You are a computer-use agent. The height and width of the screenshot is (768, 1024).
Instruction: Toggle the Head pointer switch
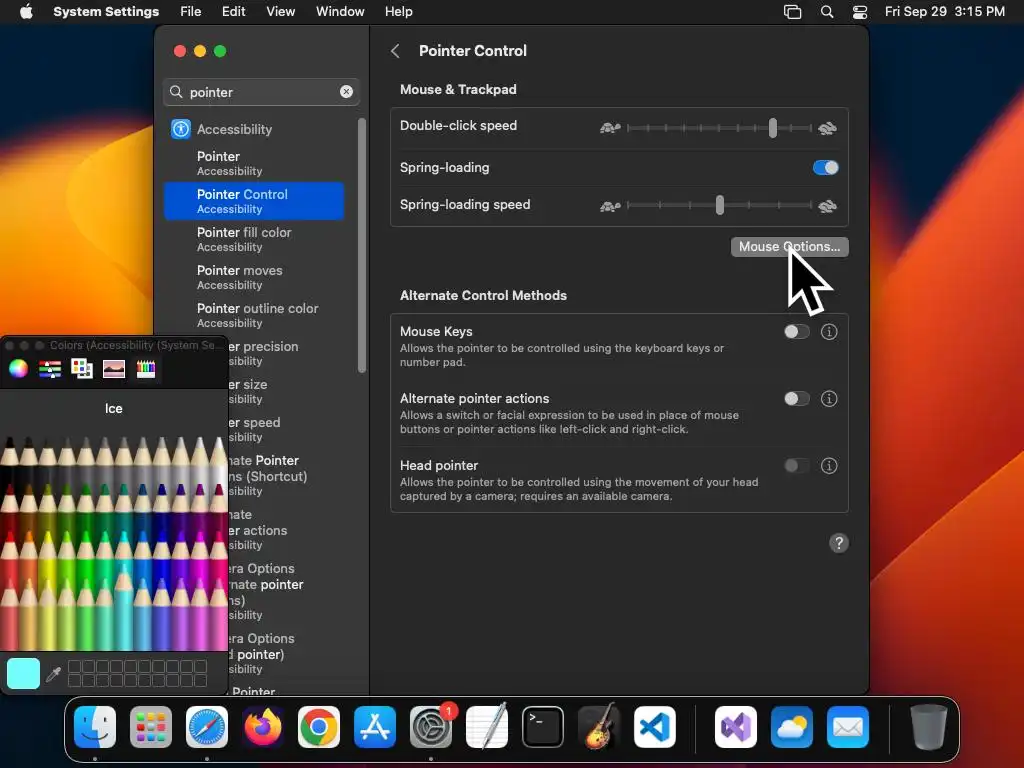[x=797, y=466]
